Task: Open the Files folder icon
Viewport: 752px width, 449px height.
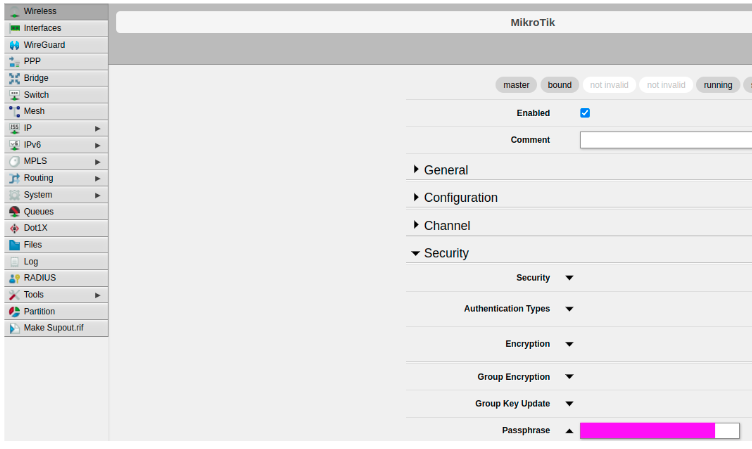Action: tap(14, 245)
